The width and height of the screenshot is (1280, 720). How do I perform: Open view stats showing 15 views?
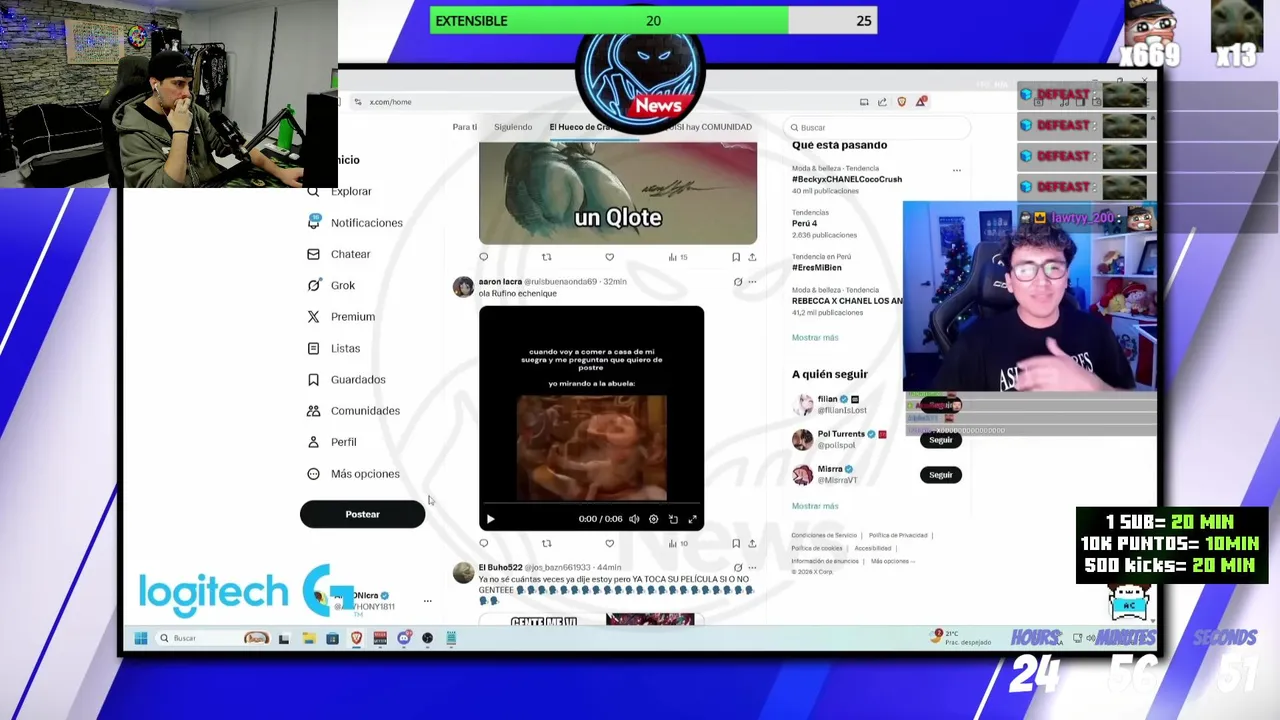pyautogui.click(x=677, y=257)
